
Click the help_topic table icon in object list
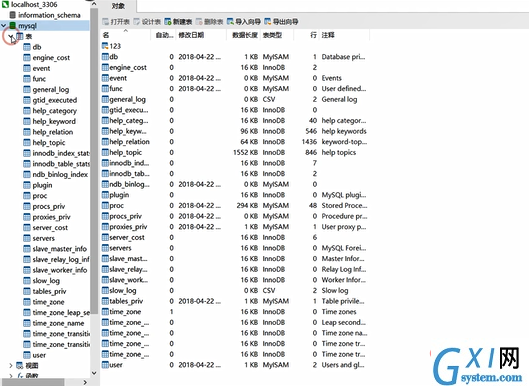pyautogui.click(x=105, y=152)
